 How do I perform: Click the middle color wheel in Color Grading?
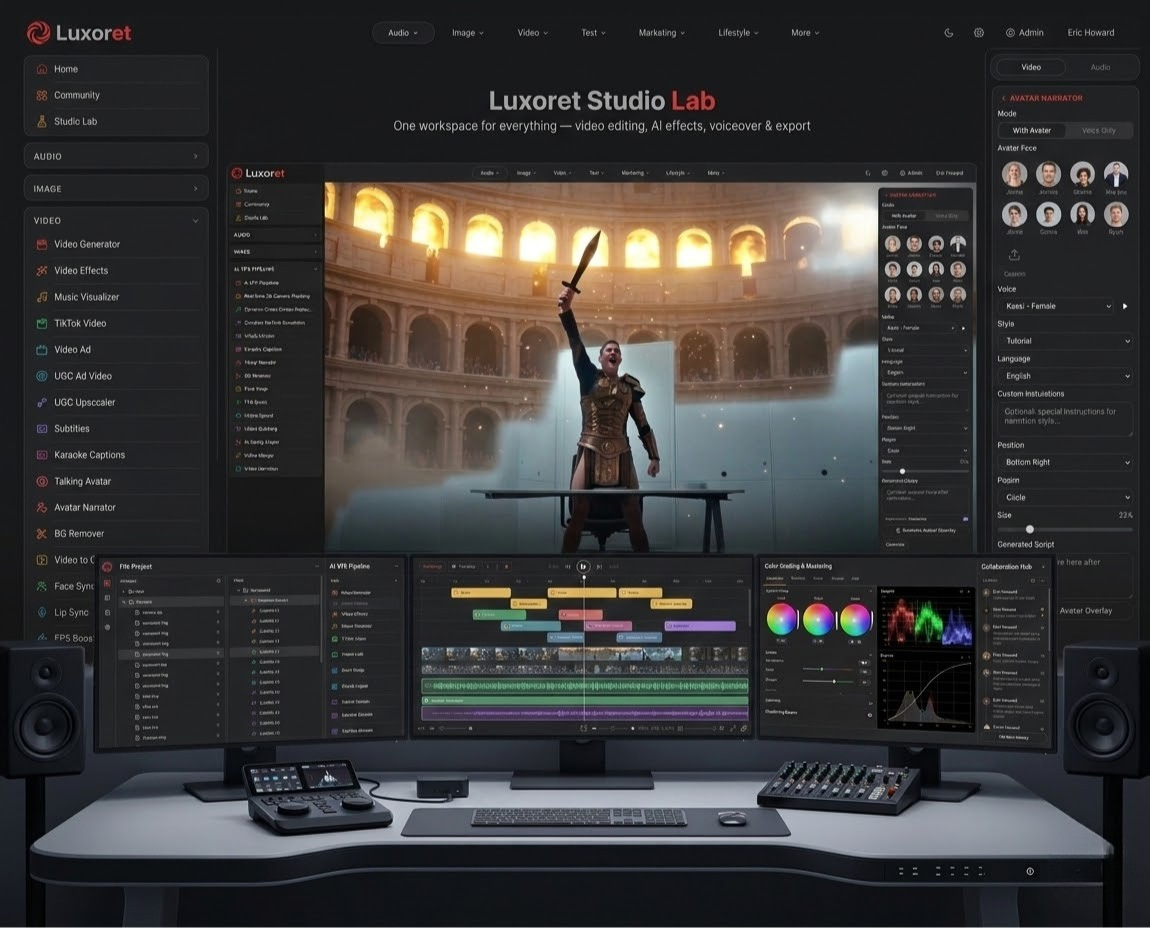(818, 620)
